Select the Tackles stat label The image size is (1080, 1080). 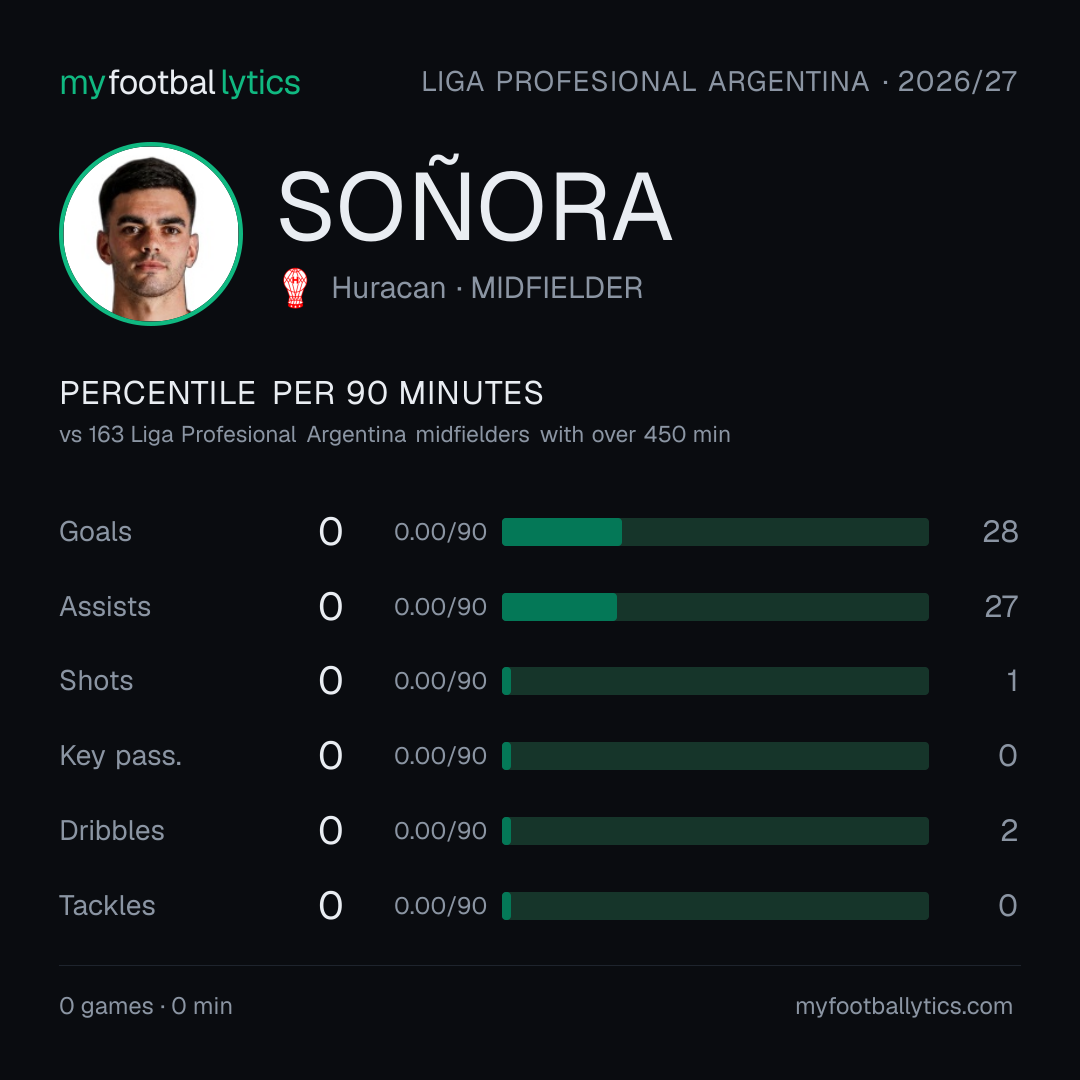click(107, 906)
